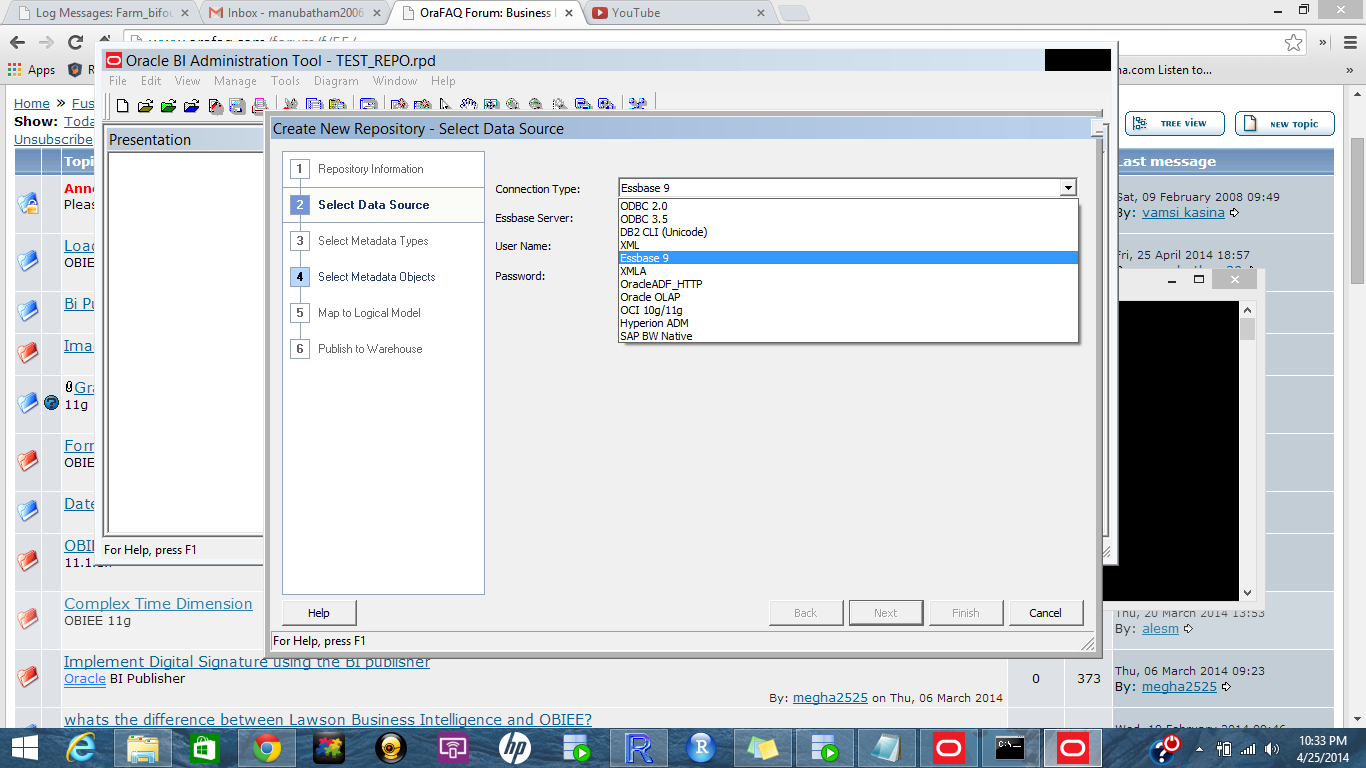Open Windows Store from the taskbar
The image size is (1366, 768).
[204, 748]
